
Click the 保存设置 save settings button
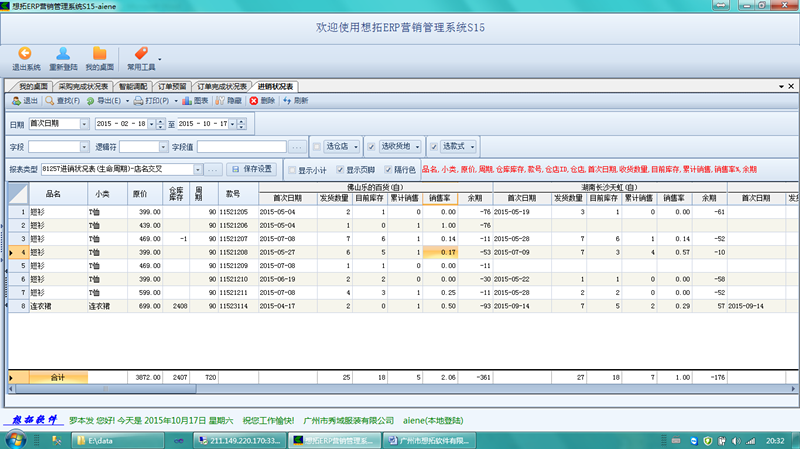[251, 169]
